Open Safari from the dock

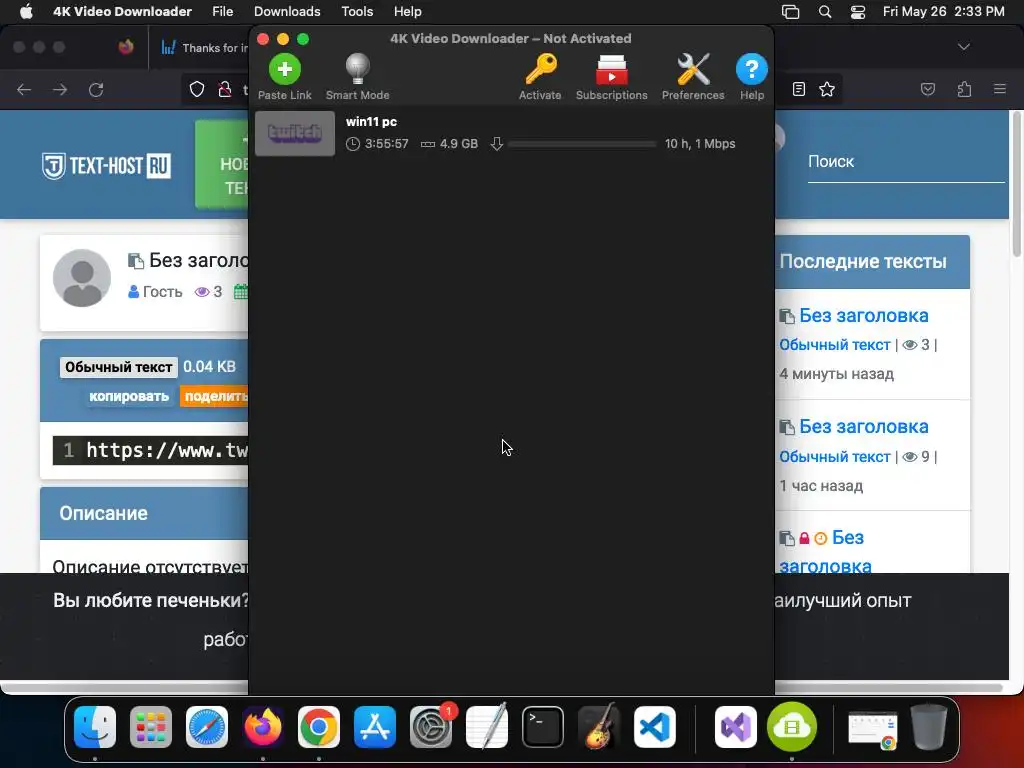pos(207,727)
